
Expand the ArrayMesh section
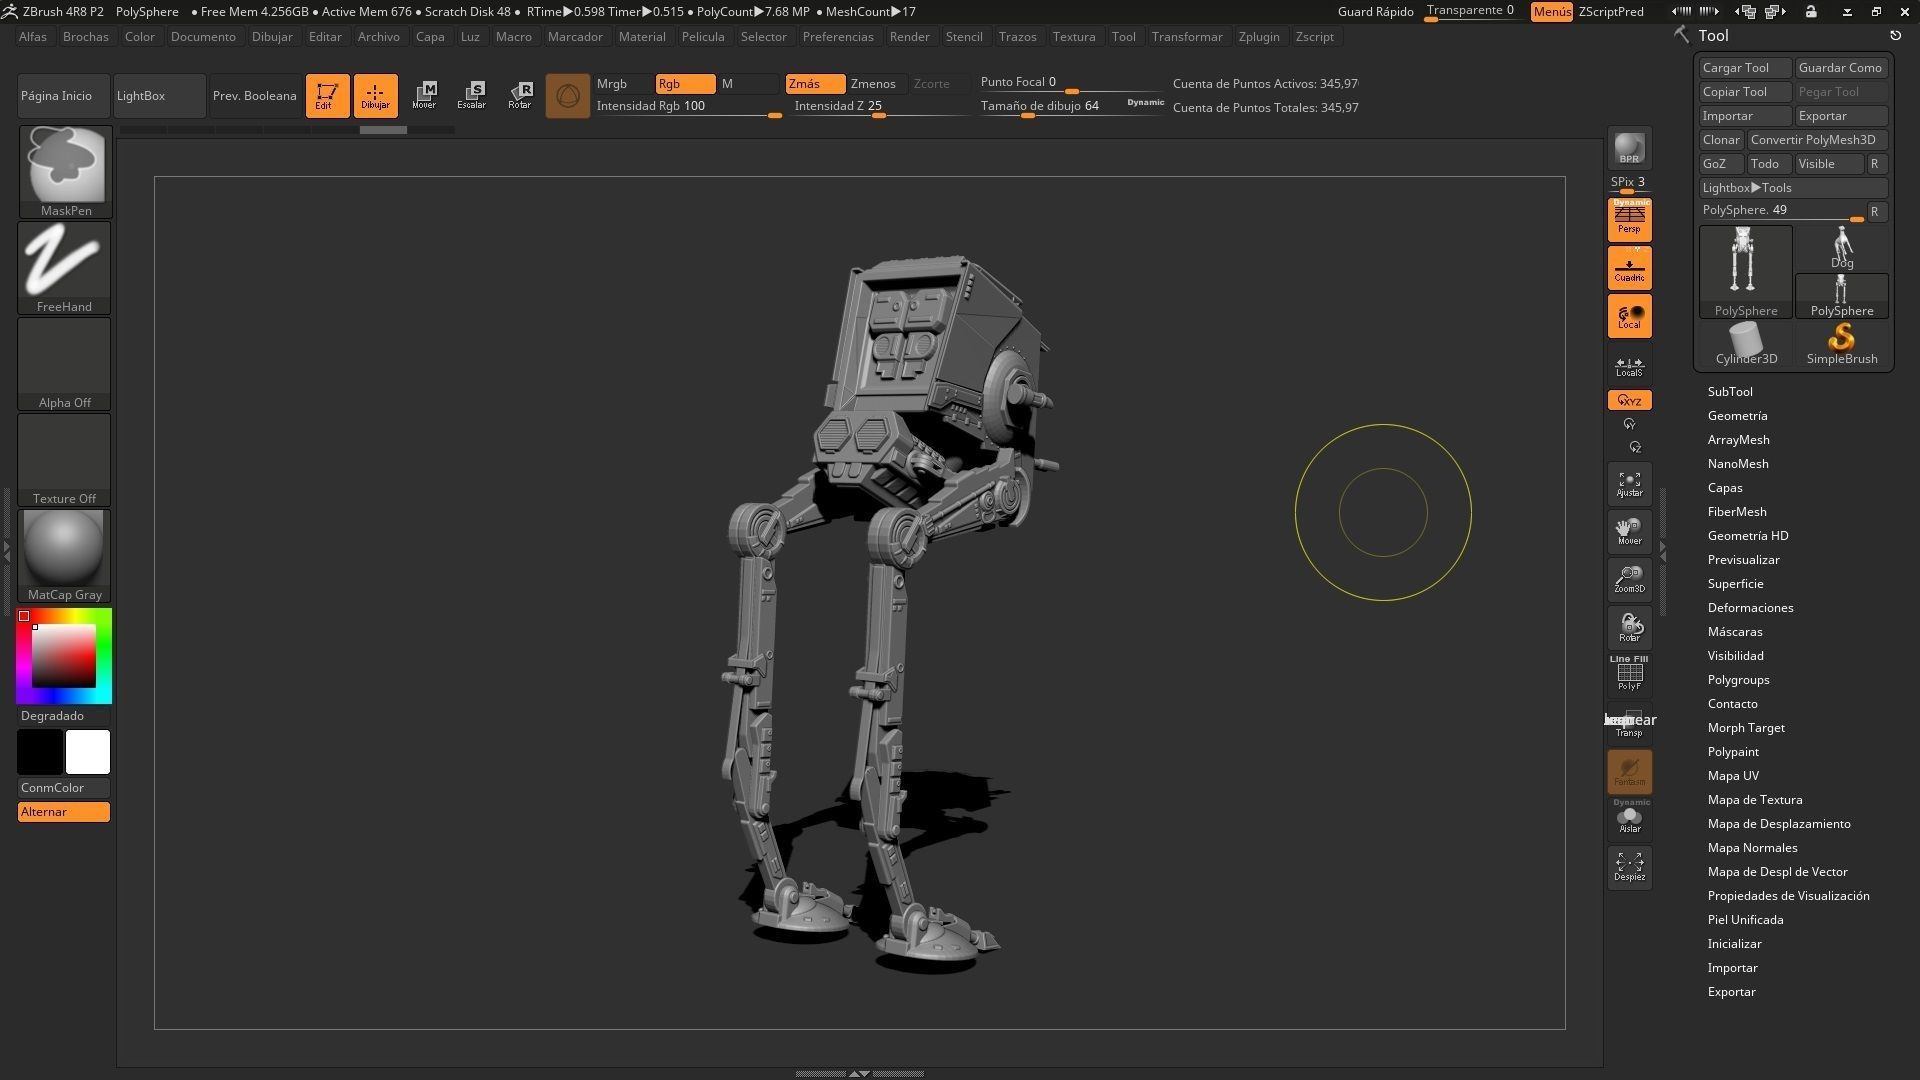(x=1738, y=440)
